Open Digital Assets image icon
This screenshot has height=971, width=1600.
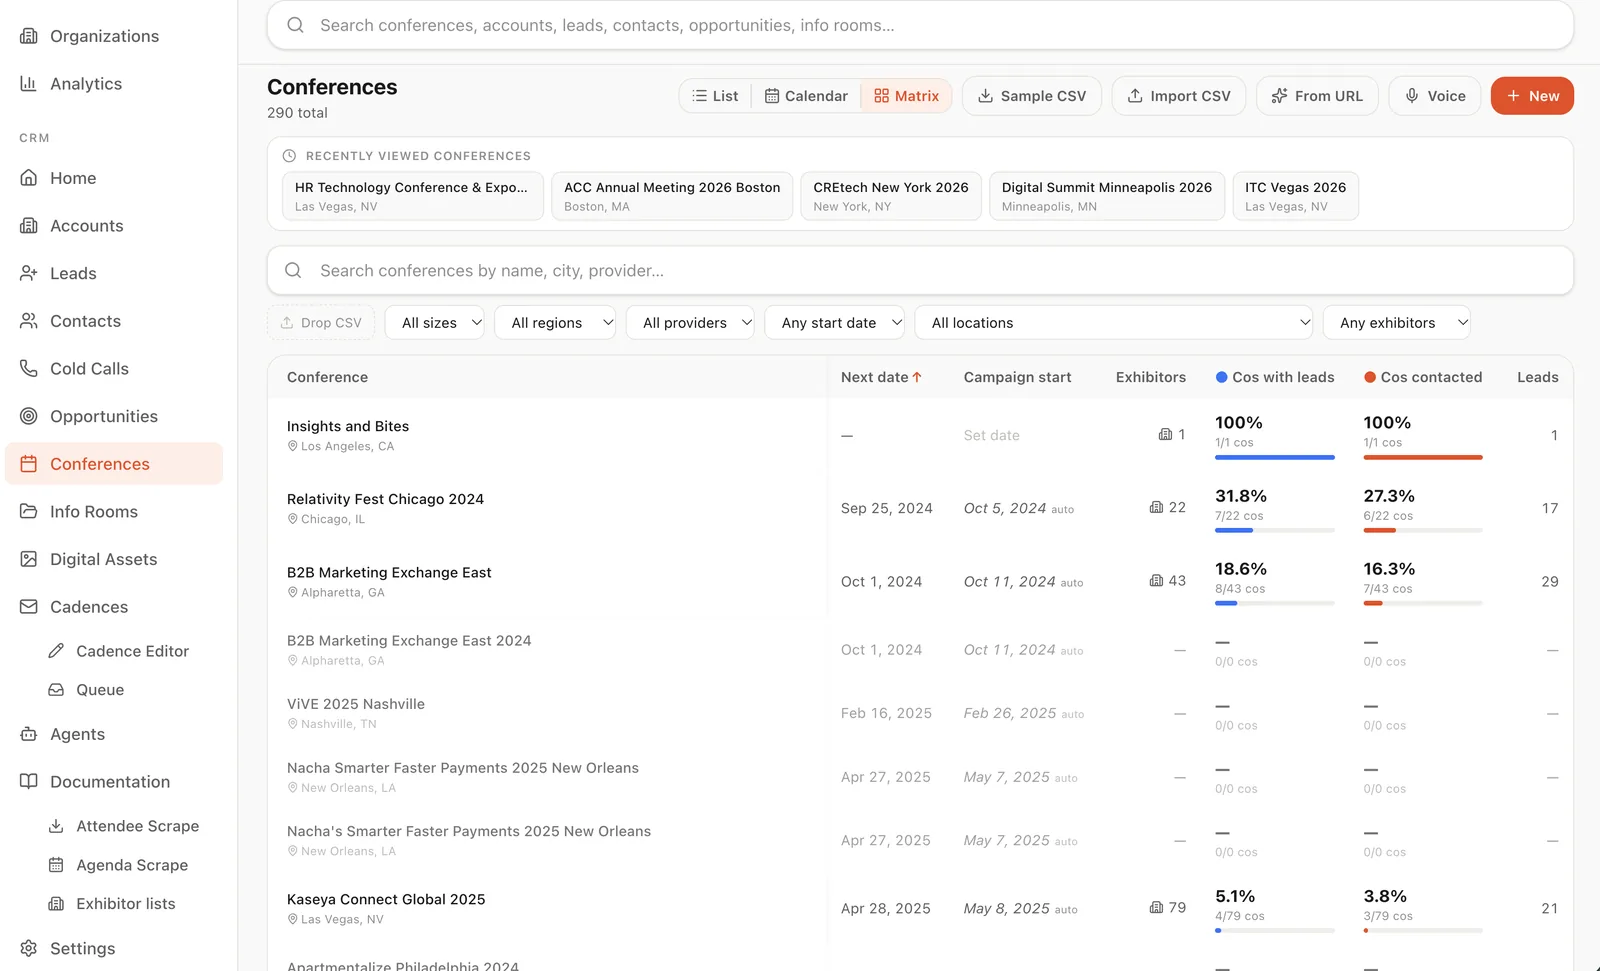tap(29, 559)
